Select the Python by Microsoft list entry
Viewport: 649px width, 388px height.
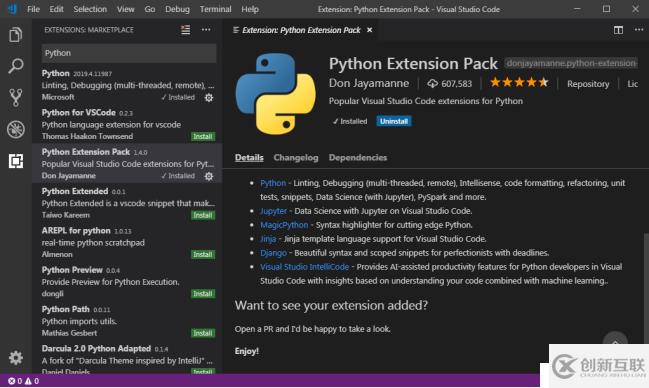(127, 85)
